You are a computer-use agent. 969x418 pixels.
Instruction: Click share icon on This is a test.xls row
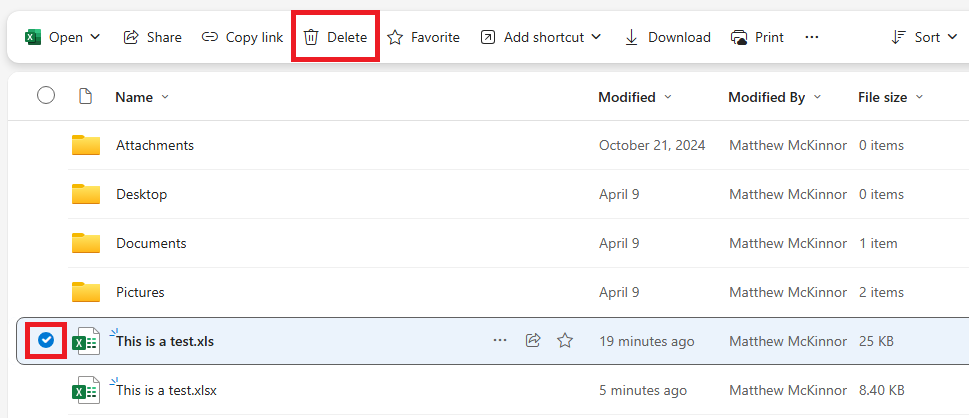point(533,341)
